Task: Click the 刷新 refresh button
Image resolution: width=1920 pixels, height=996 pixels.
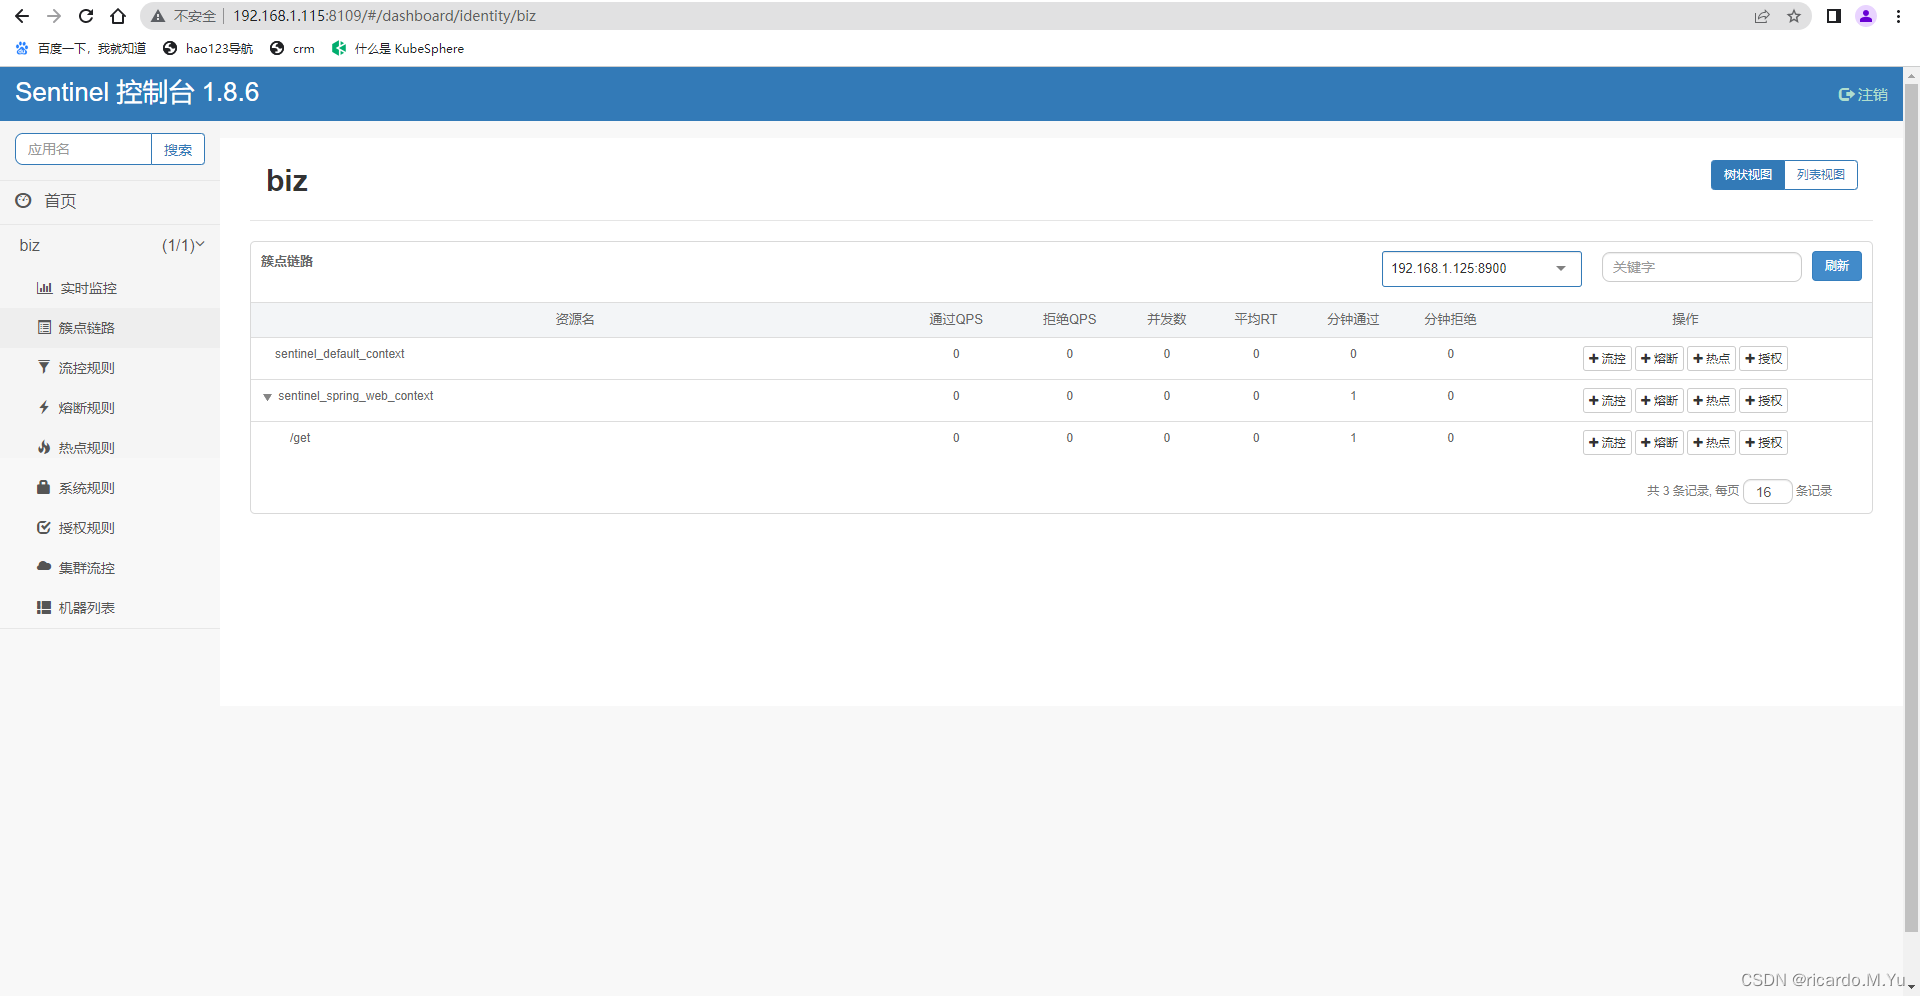Action: (x=1836, y=266)
